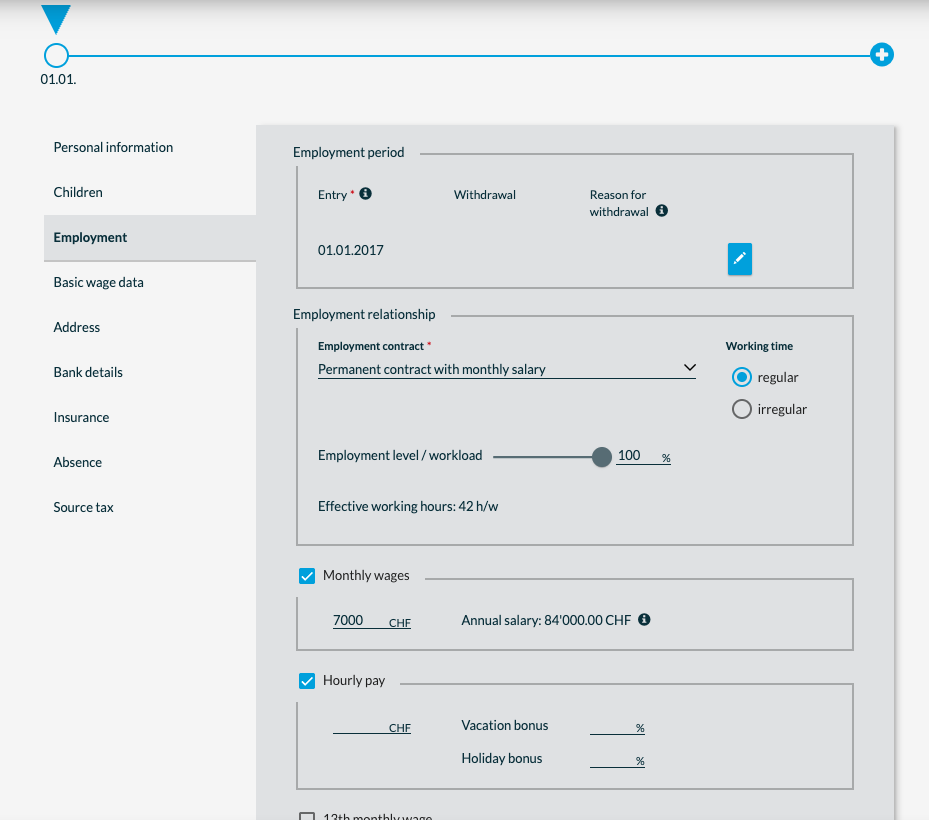
Task: Click the entry date 01.01.2017
Action: 351,250
